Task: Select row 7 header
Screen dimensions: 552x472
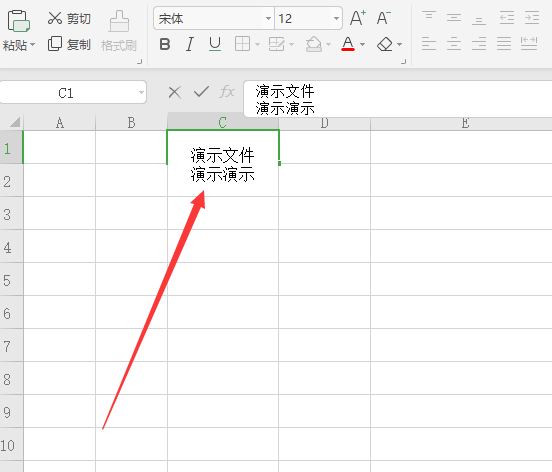Action: (x=11, y=346)
